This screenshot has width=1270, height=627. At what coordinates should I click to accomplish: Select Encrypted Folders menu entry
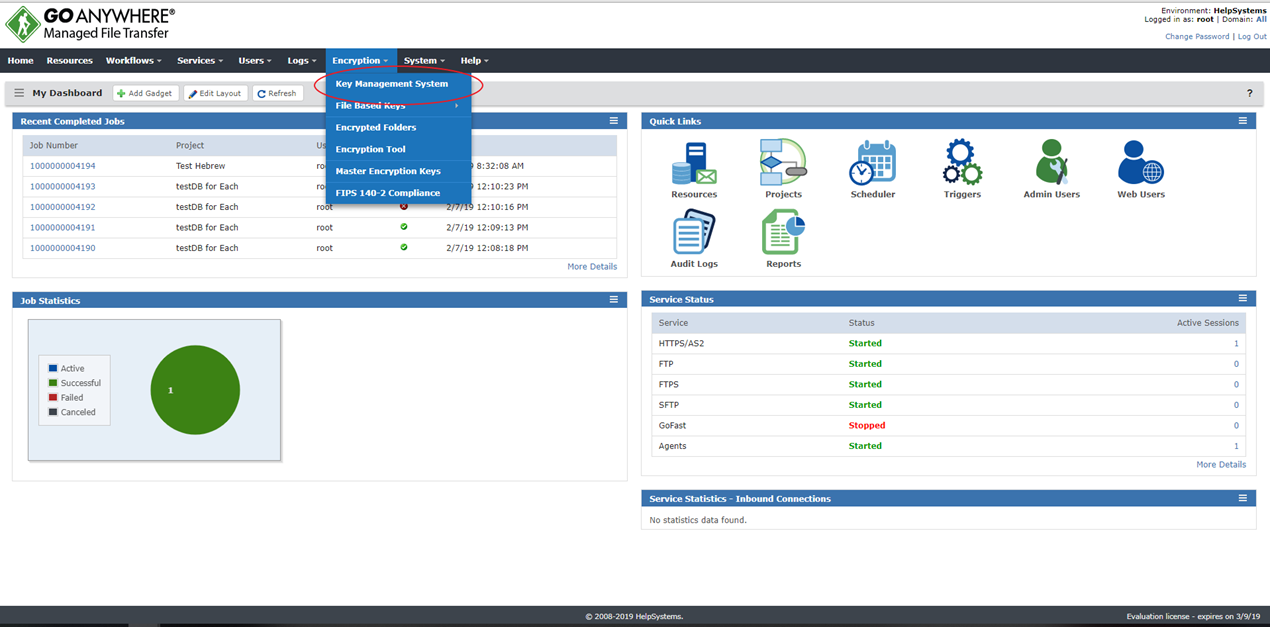pos(398,128)
